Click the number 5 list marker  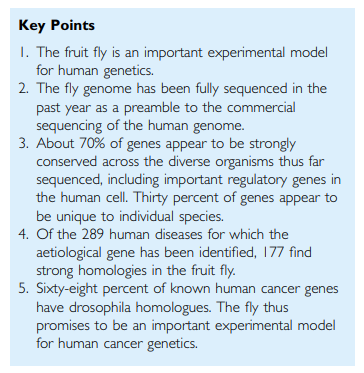coord(25,289)
